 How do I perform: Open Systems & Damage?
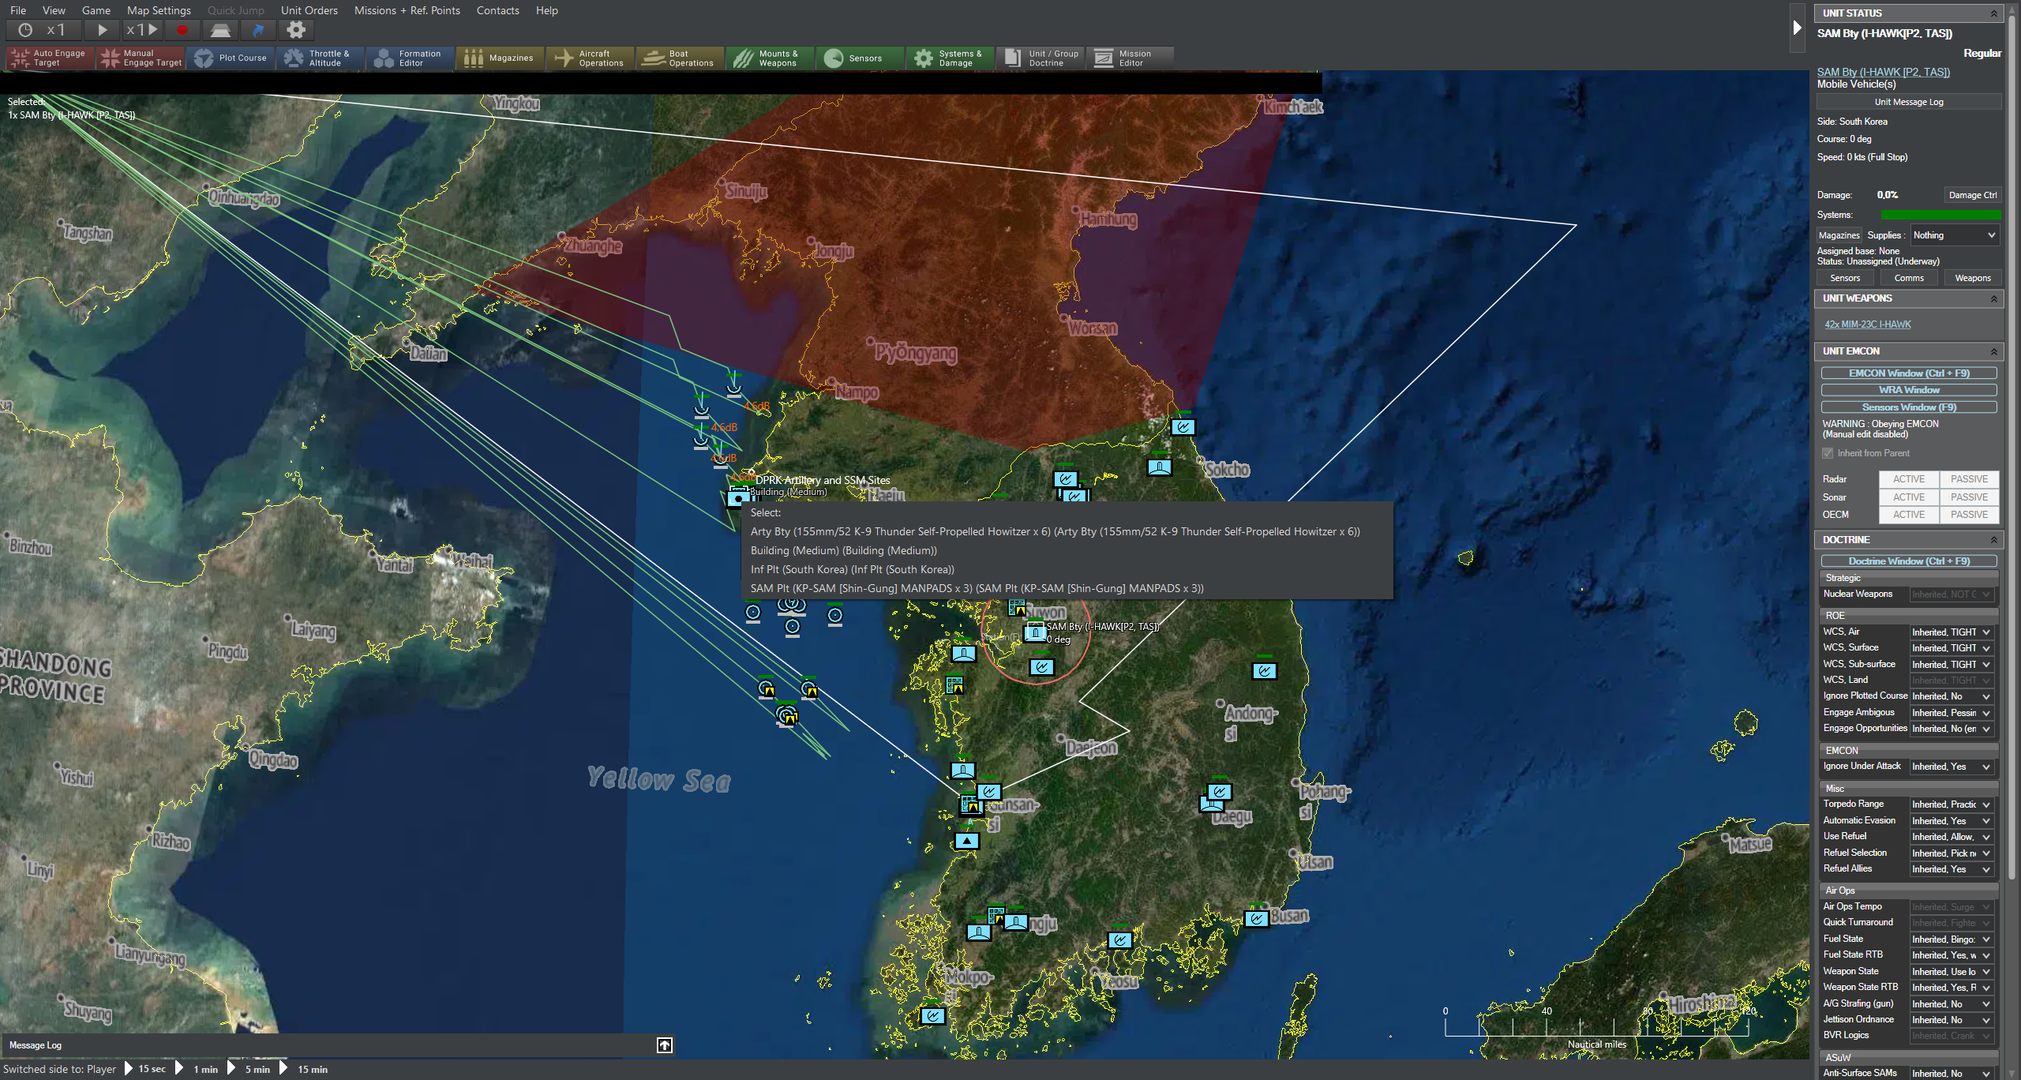pos(950,58)
